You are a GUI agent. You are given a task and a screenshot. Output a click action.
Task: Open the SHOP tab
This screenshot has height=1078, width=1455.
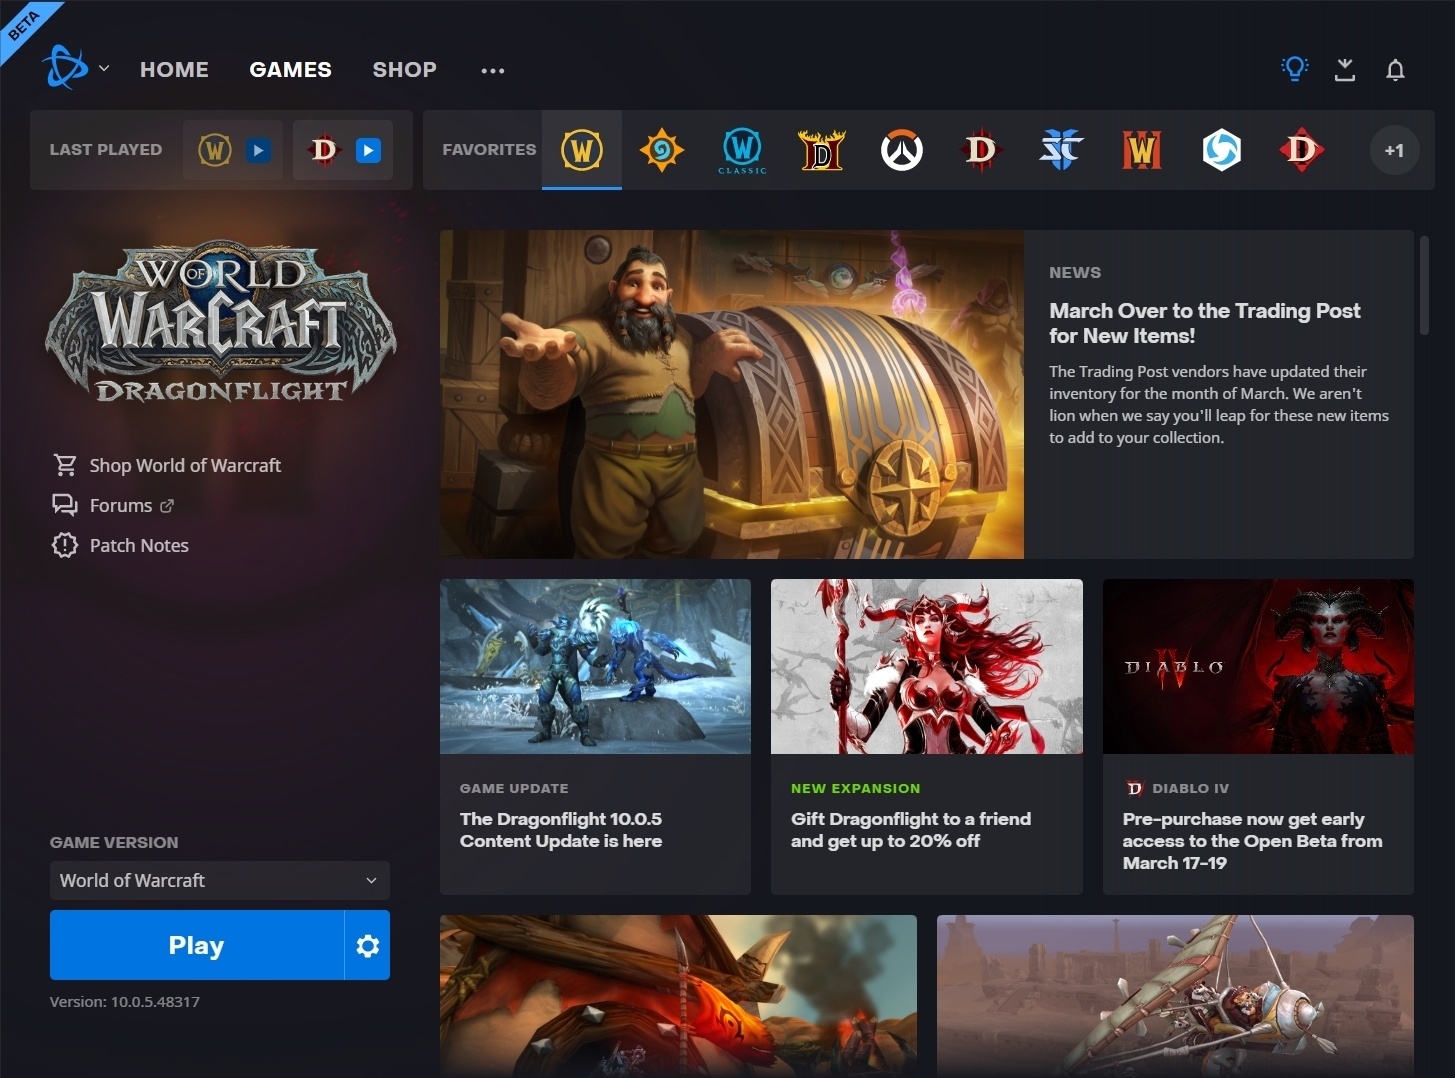click(x=404, y=69)
